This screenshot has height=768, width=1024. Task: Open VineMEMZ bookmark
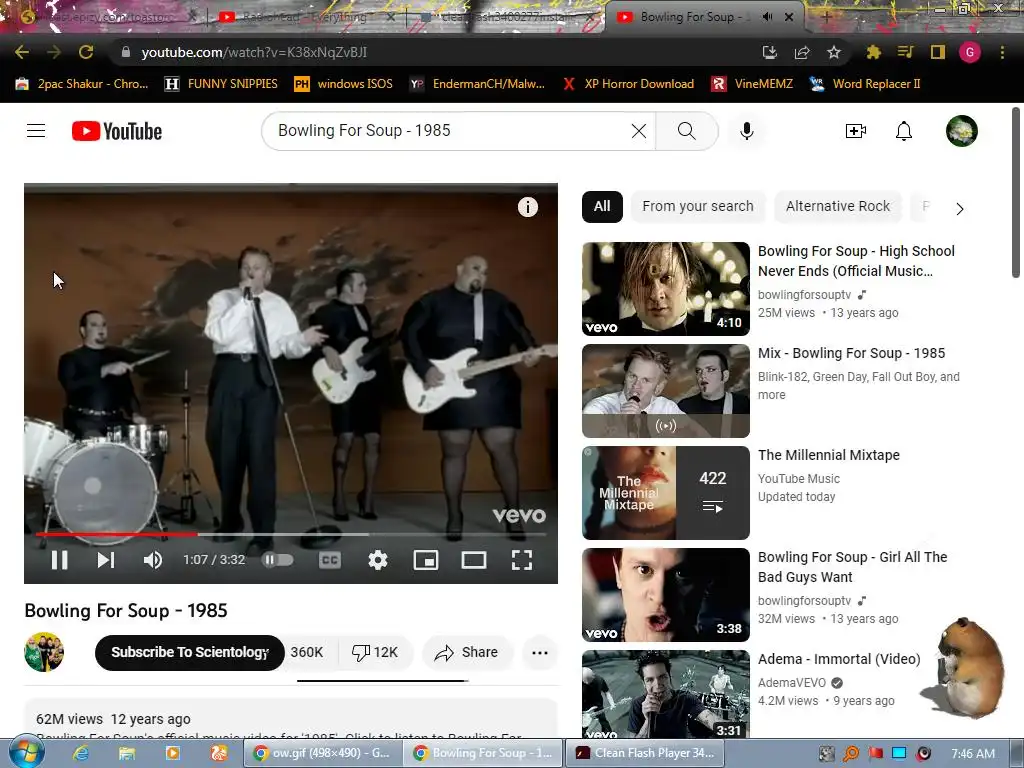point(752,84)
